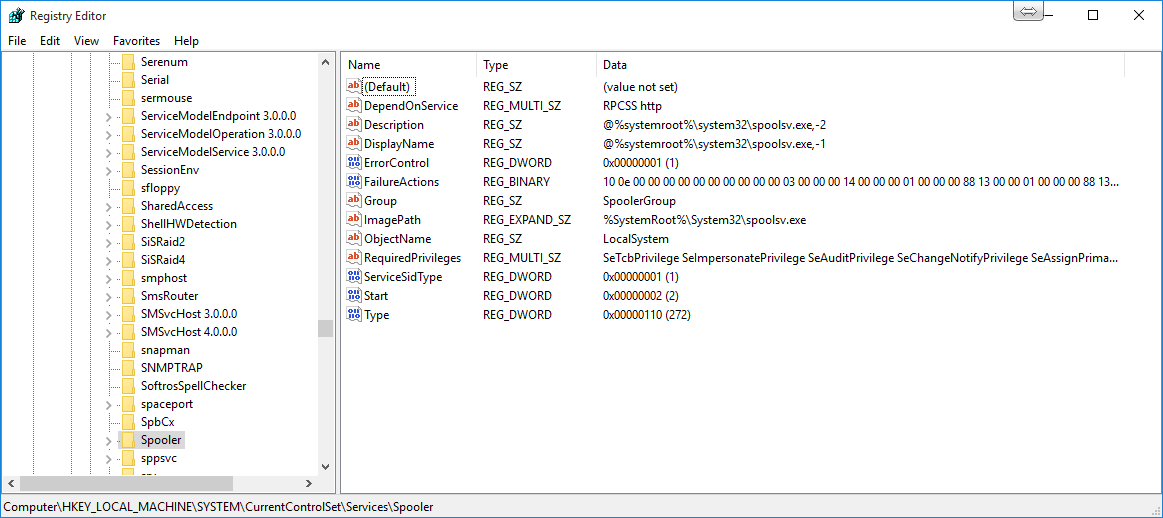Click the SNMPTRAP folder icon
Screen dimensions: 1163x518
pos(128,368)
